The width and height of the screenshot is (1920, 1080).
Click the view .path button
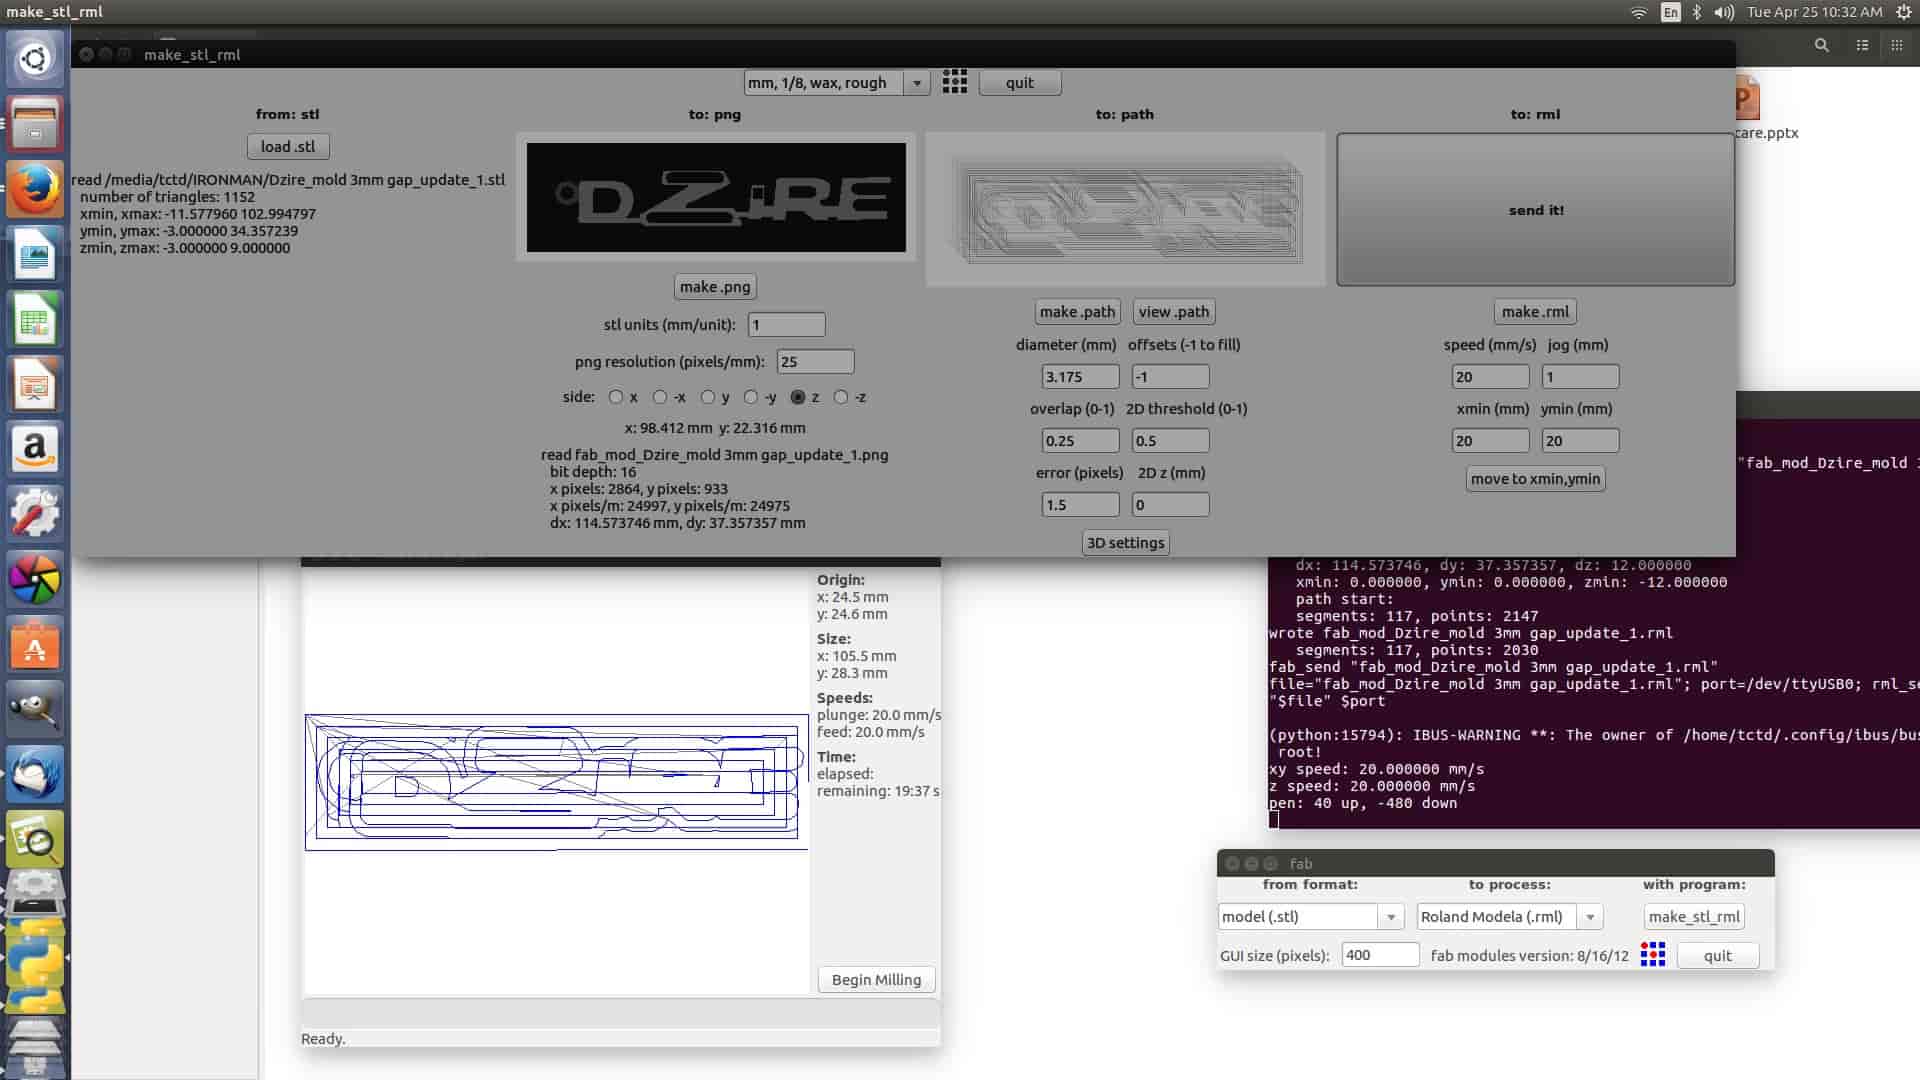coord(1174,312)
